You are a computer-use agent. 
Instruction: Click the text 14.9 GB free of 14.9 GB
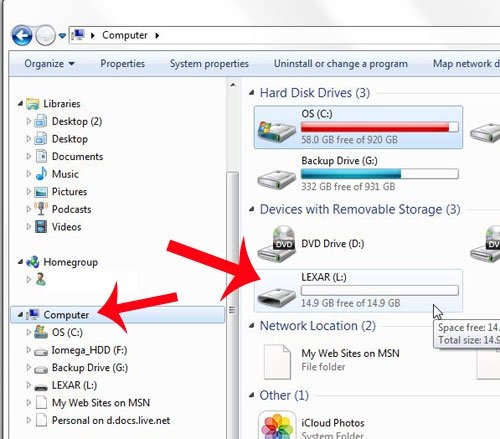(351, 303)
